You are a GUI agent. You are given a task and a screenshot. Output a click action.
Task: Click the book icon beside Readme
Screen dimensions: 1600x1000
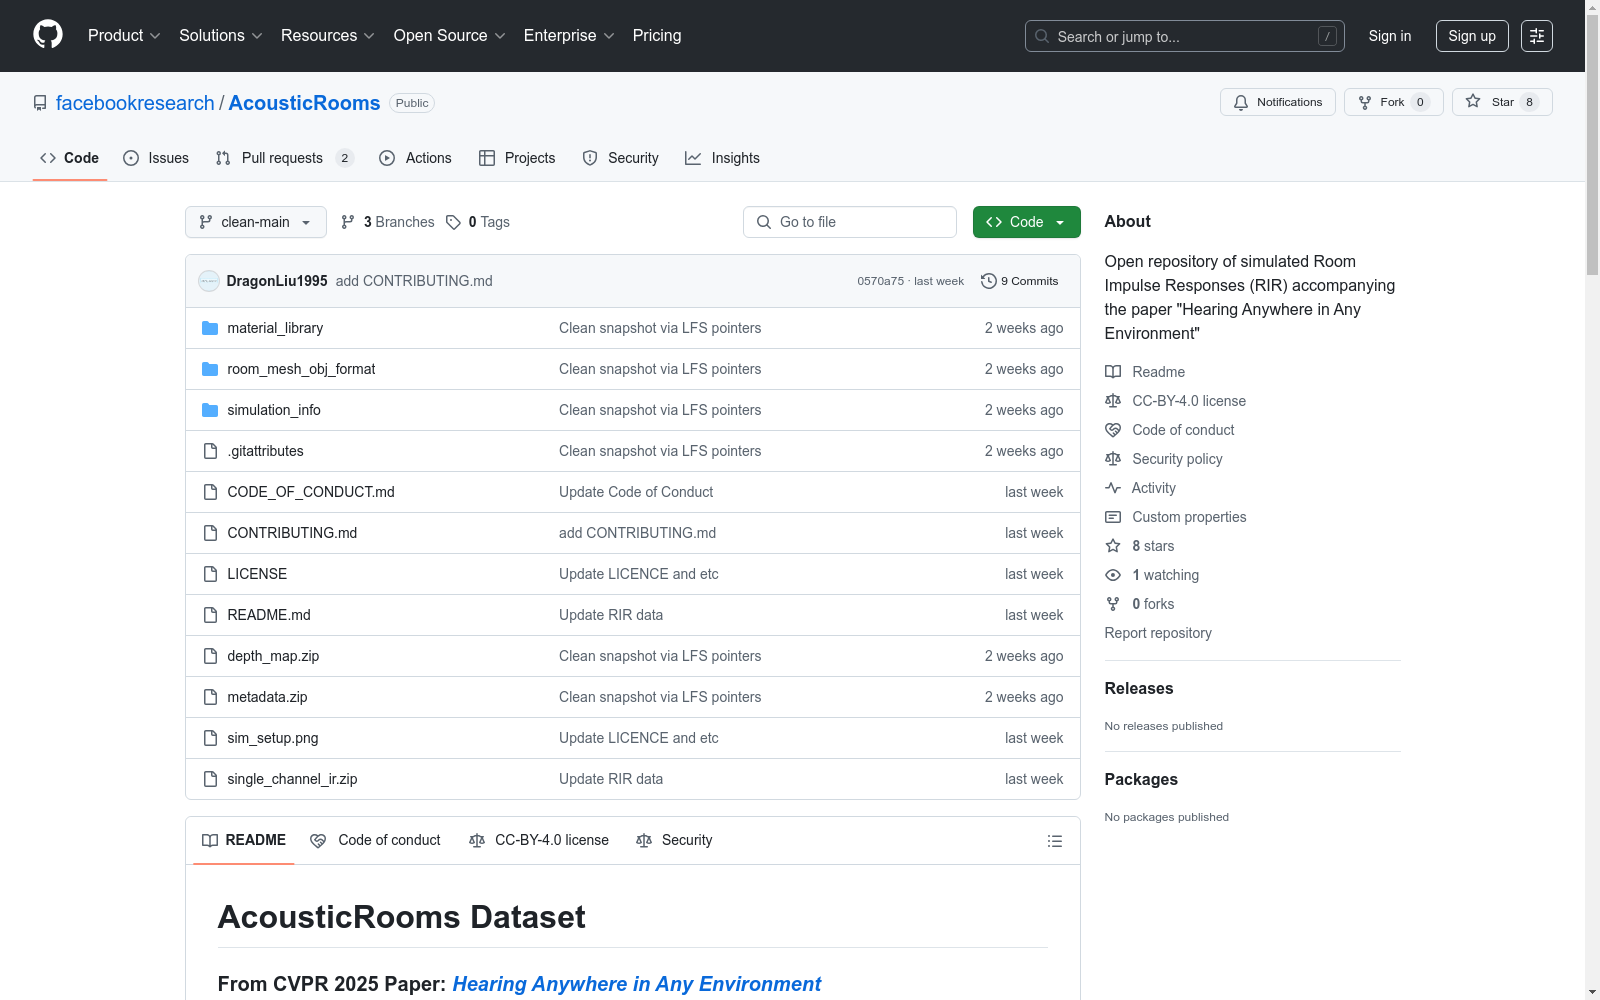1113,372
